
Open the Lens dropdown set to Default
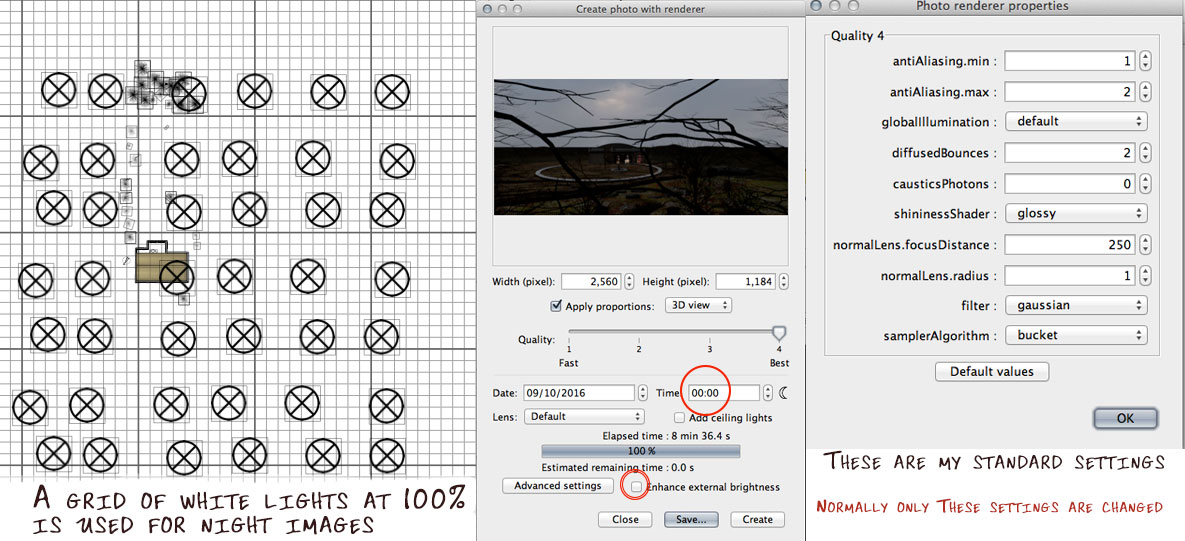point(584,416)
